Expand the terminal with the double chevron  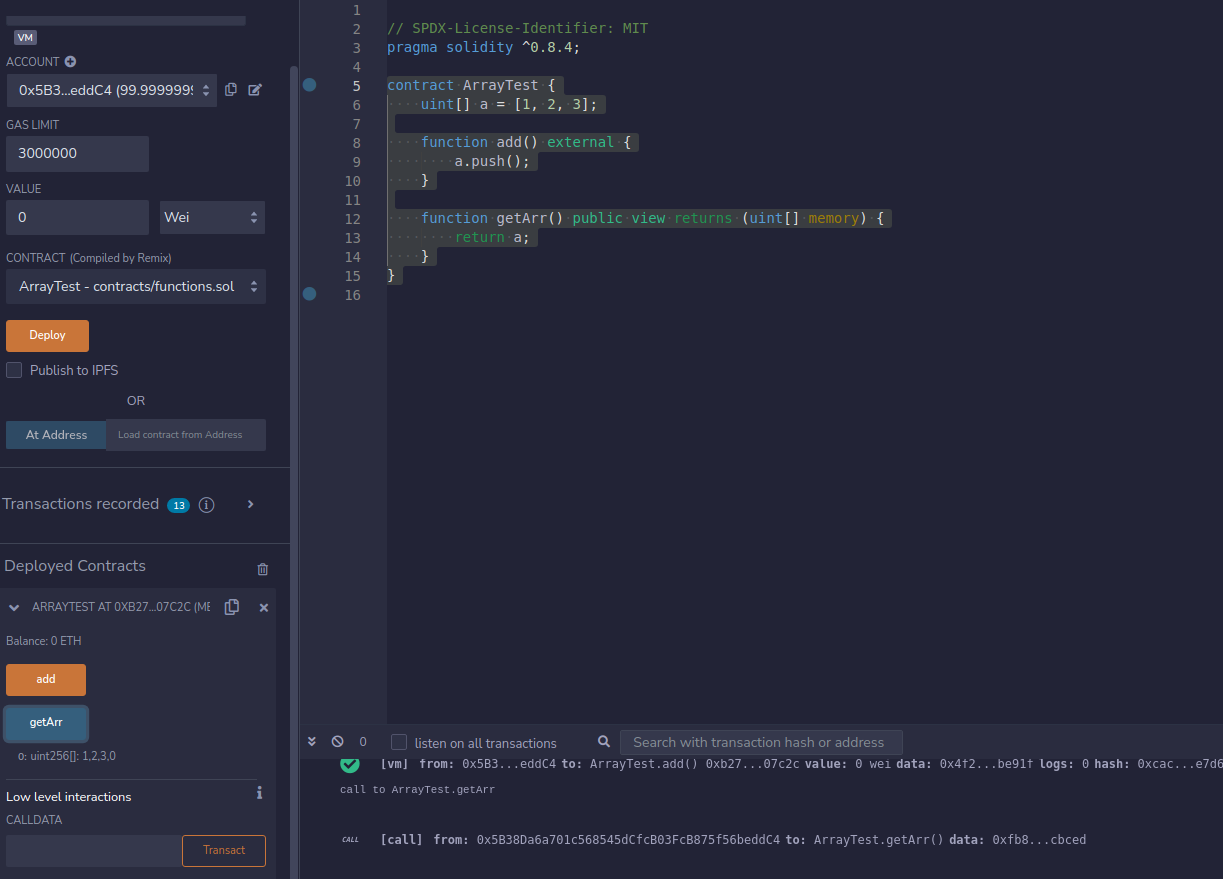point(311,741)
